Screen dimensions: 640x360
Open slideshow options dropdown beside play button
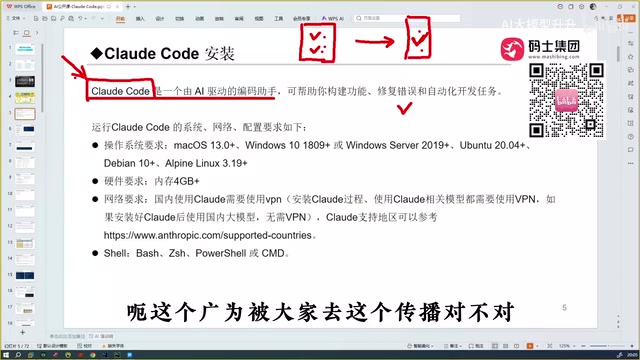point(537,346)
